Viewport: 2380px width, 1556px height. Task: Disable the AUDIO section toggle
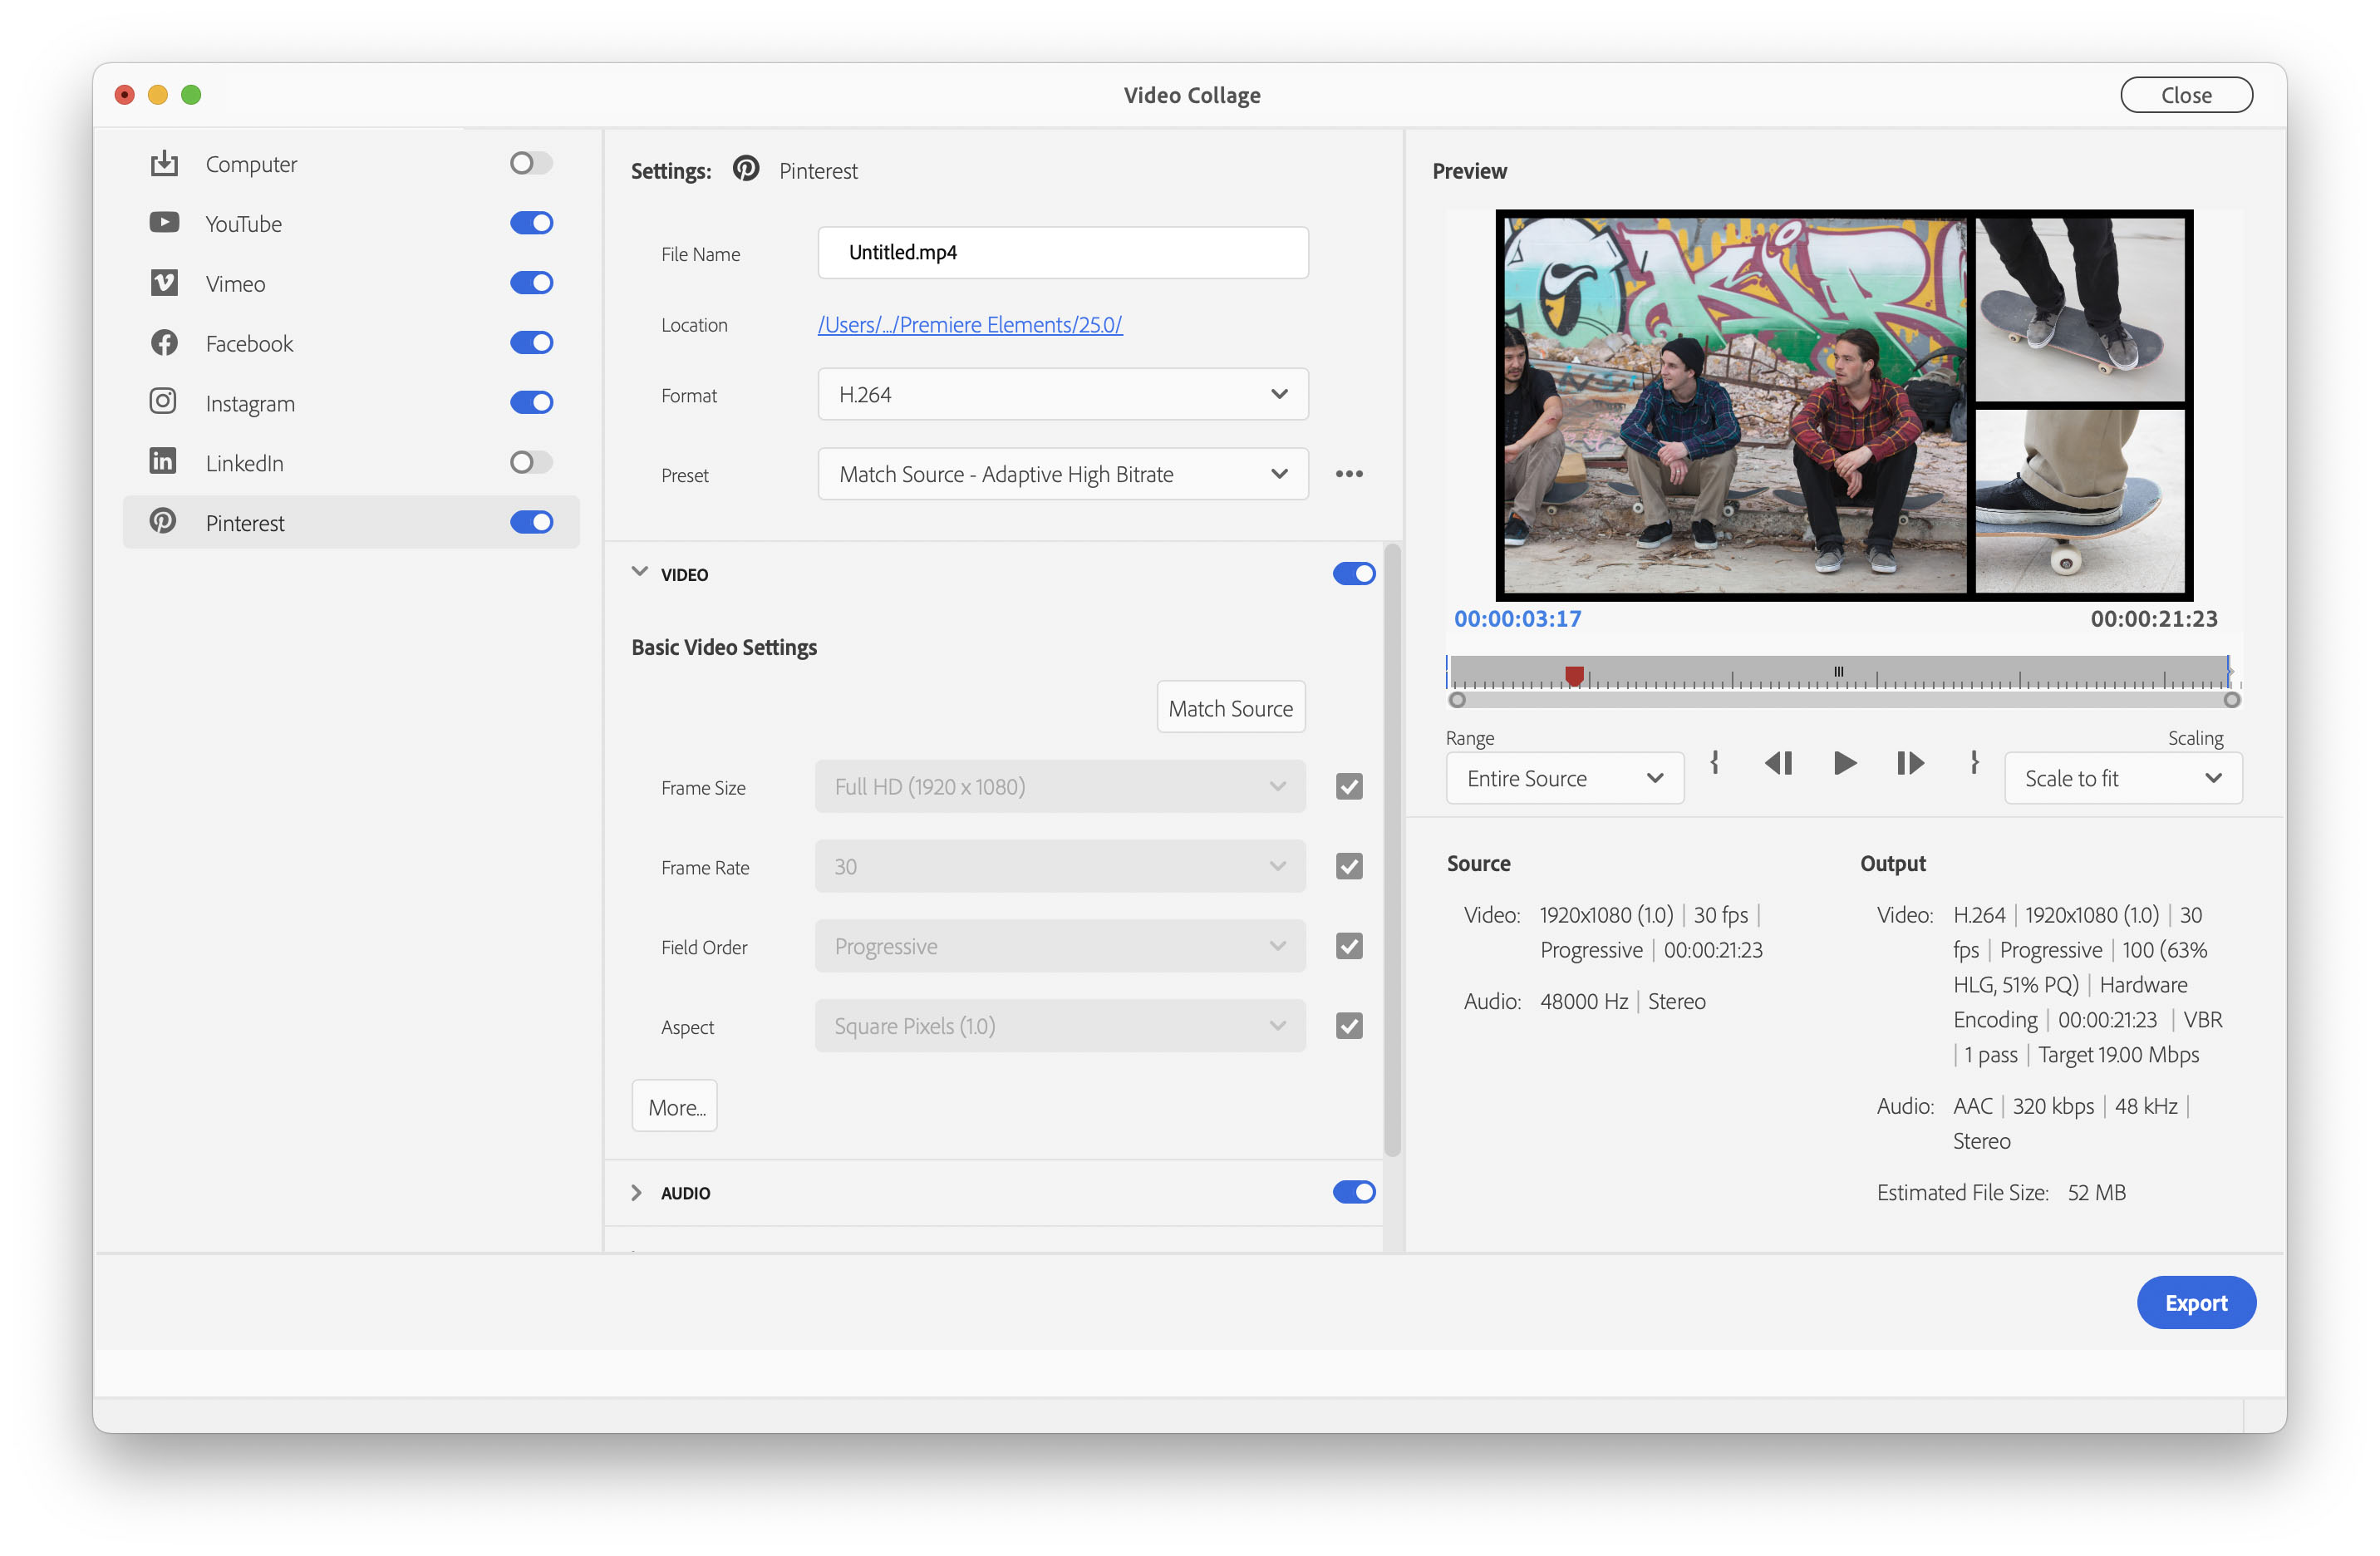click(x=1354, y=1192)
